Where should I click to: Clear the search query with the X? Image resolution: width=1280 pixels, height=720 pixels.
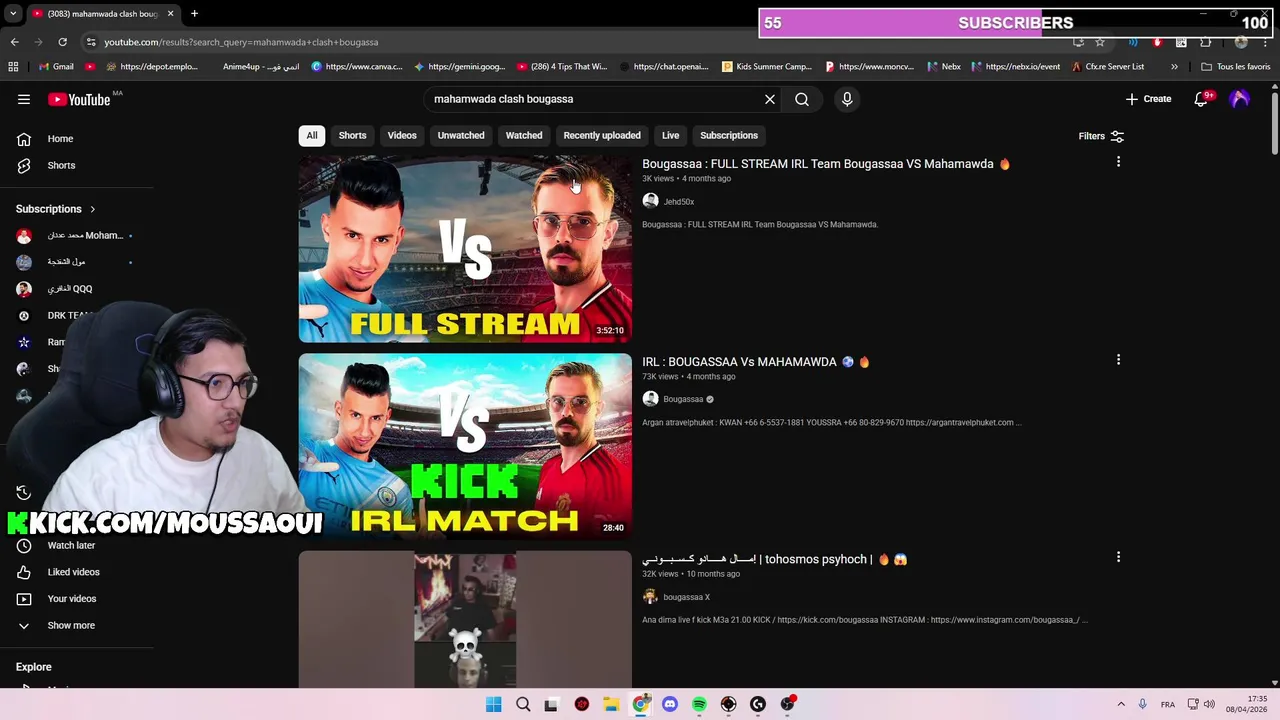[x=770, y=99]
